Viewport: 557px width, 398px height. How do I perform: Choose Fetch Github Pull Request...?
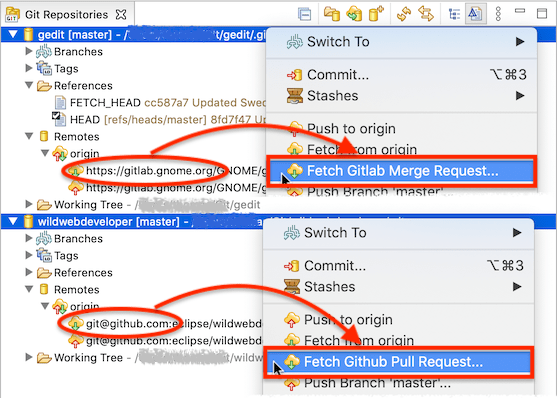pos(399,362)
